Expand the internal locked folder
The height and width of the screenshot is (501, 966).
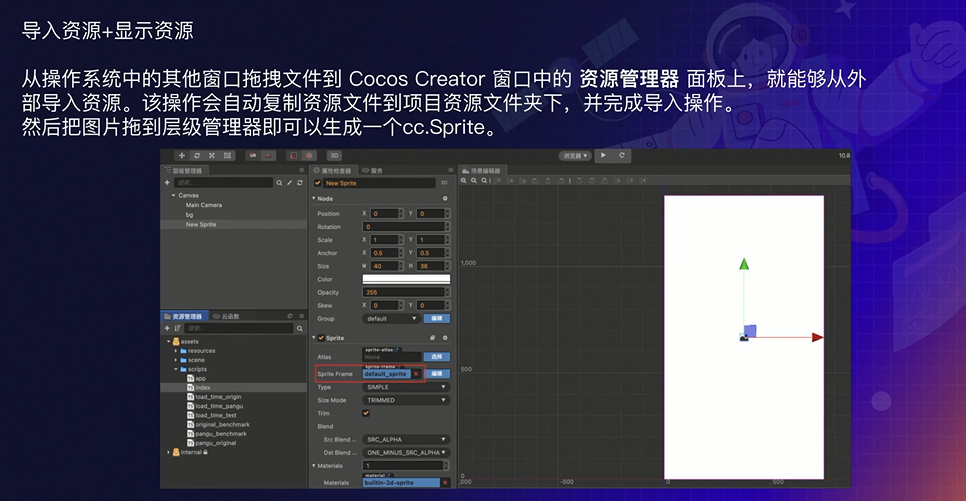169,452
